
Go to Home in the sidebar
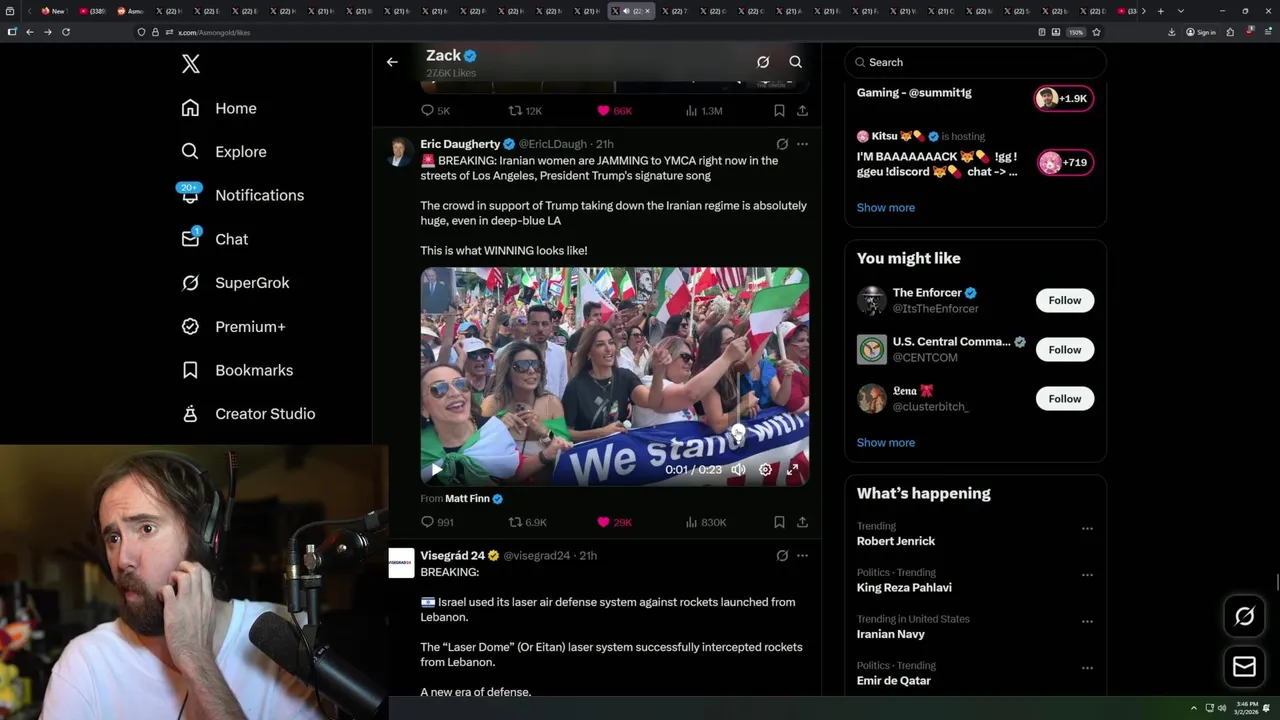(219, 108)
